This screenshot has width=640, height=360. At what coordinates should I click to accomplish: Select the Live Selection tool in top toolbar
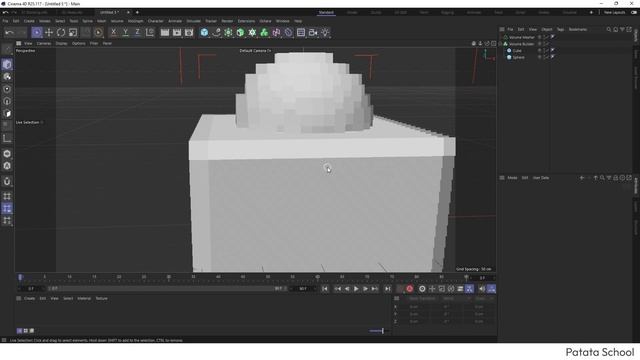[37, 32]
